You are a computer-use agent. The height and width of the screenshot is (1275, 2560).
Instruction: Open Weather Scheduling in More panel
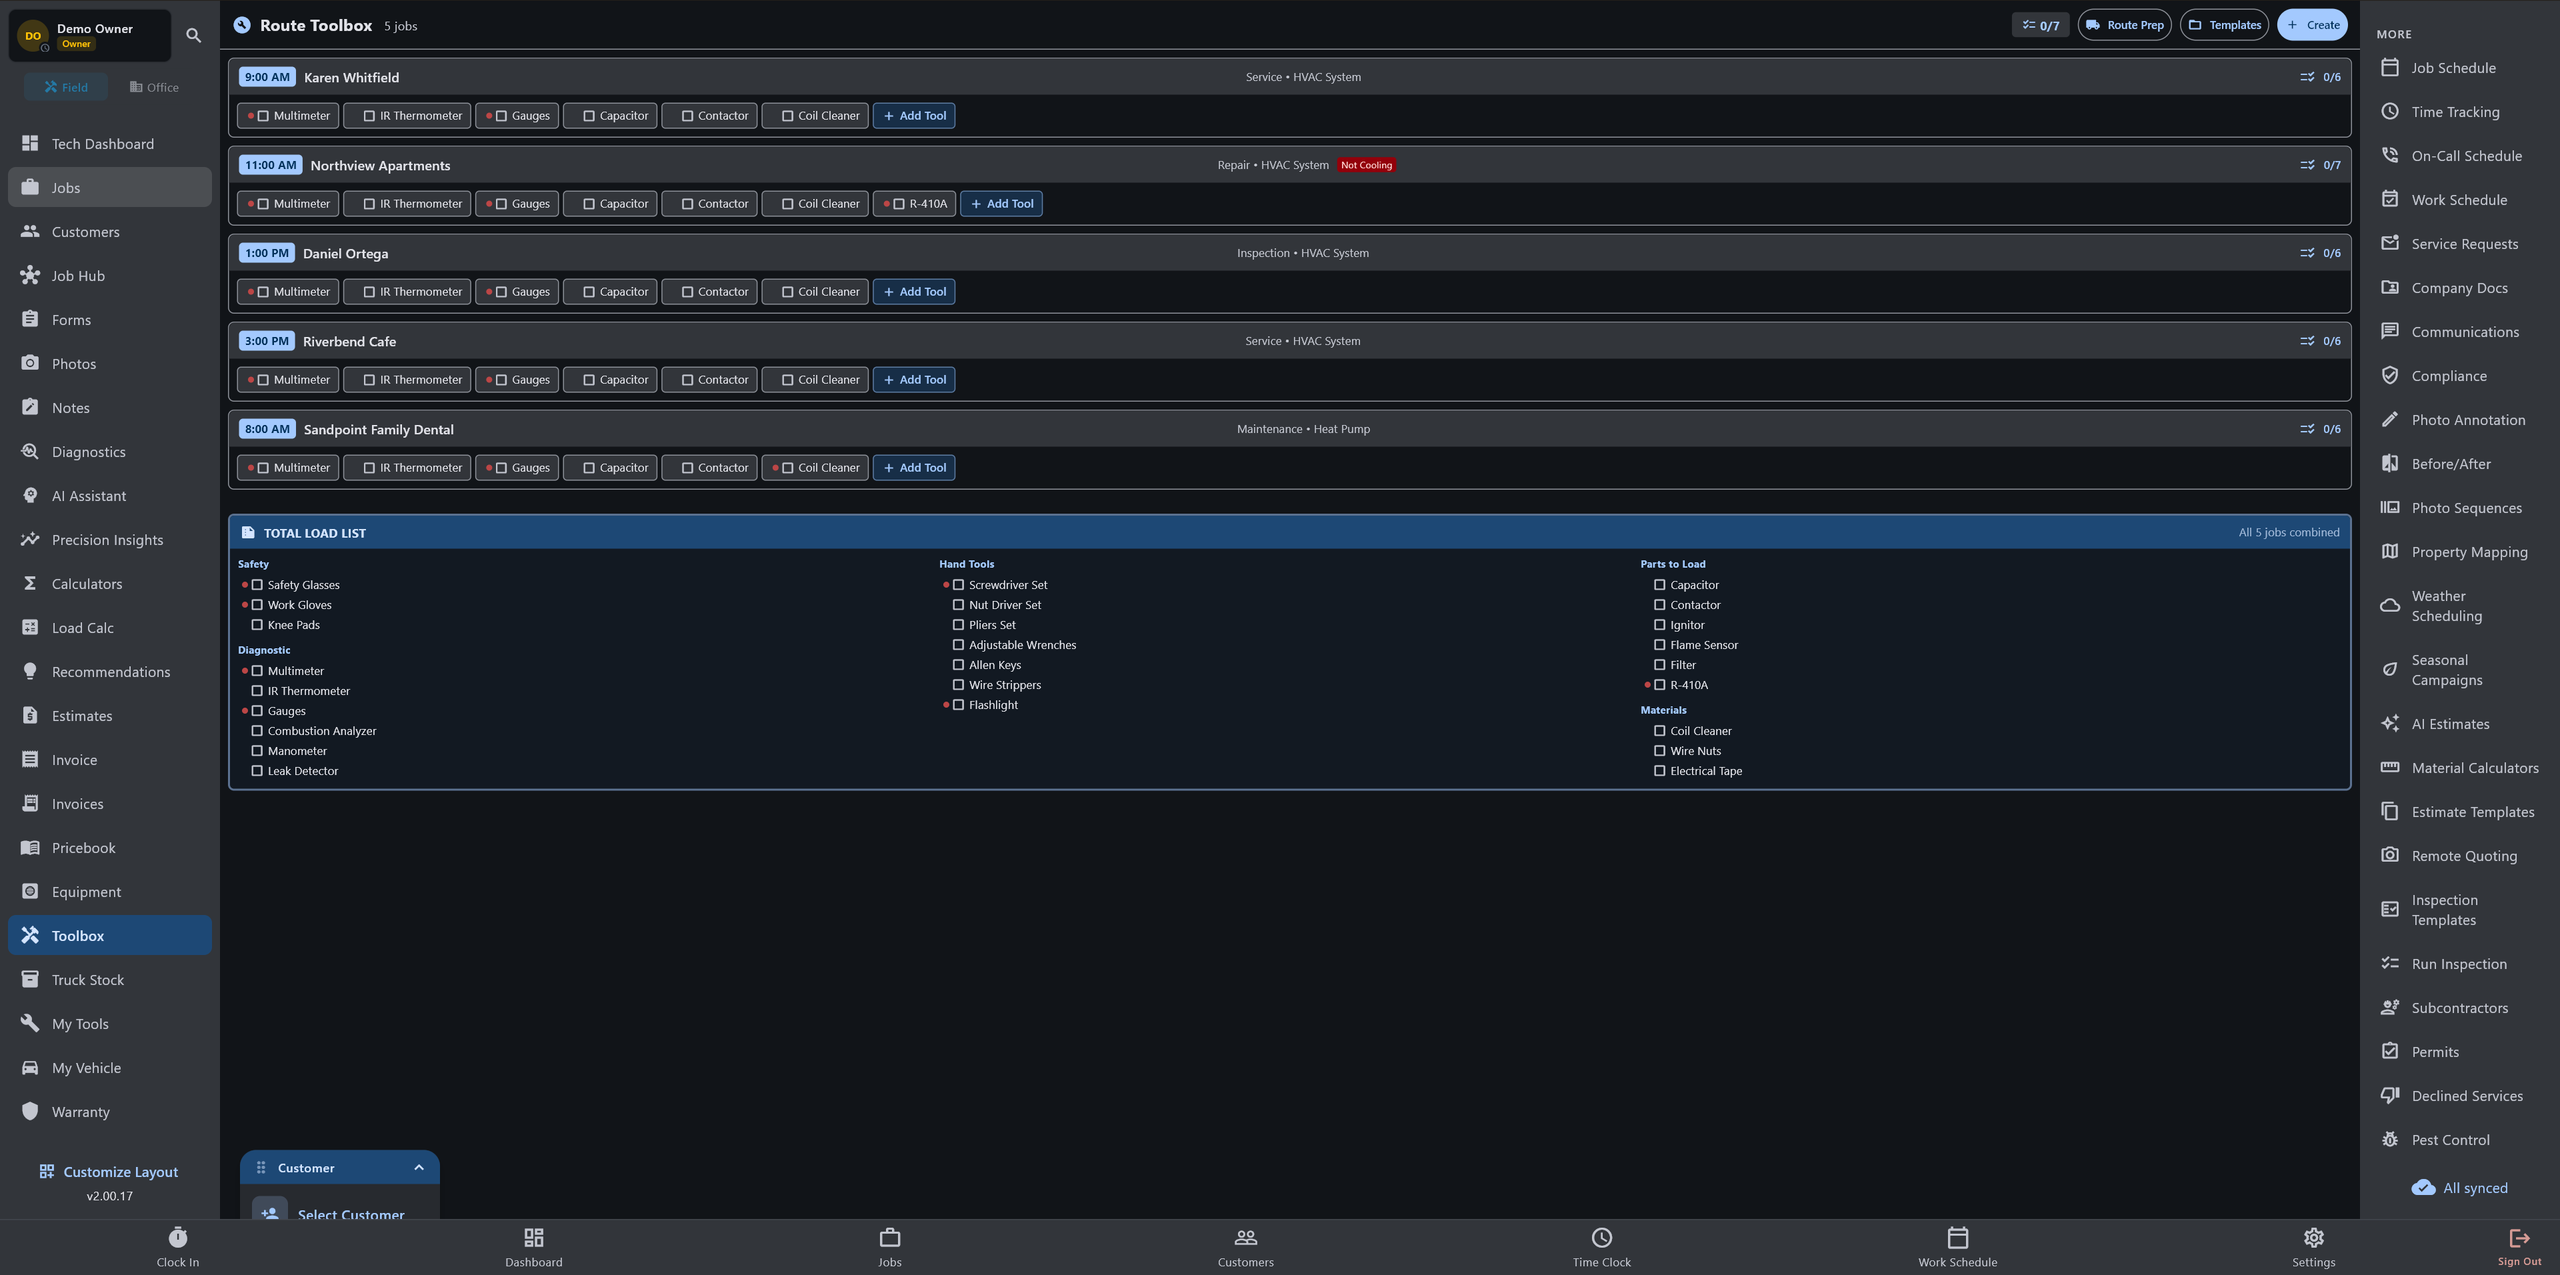2459,605
